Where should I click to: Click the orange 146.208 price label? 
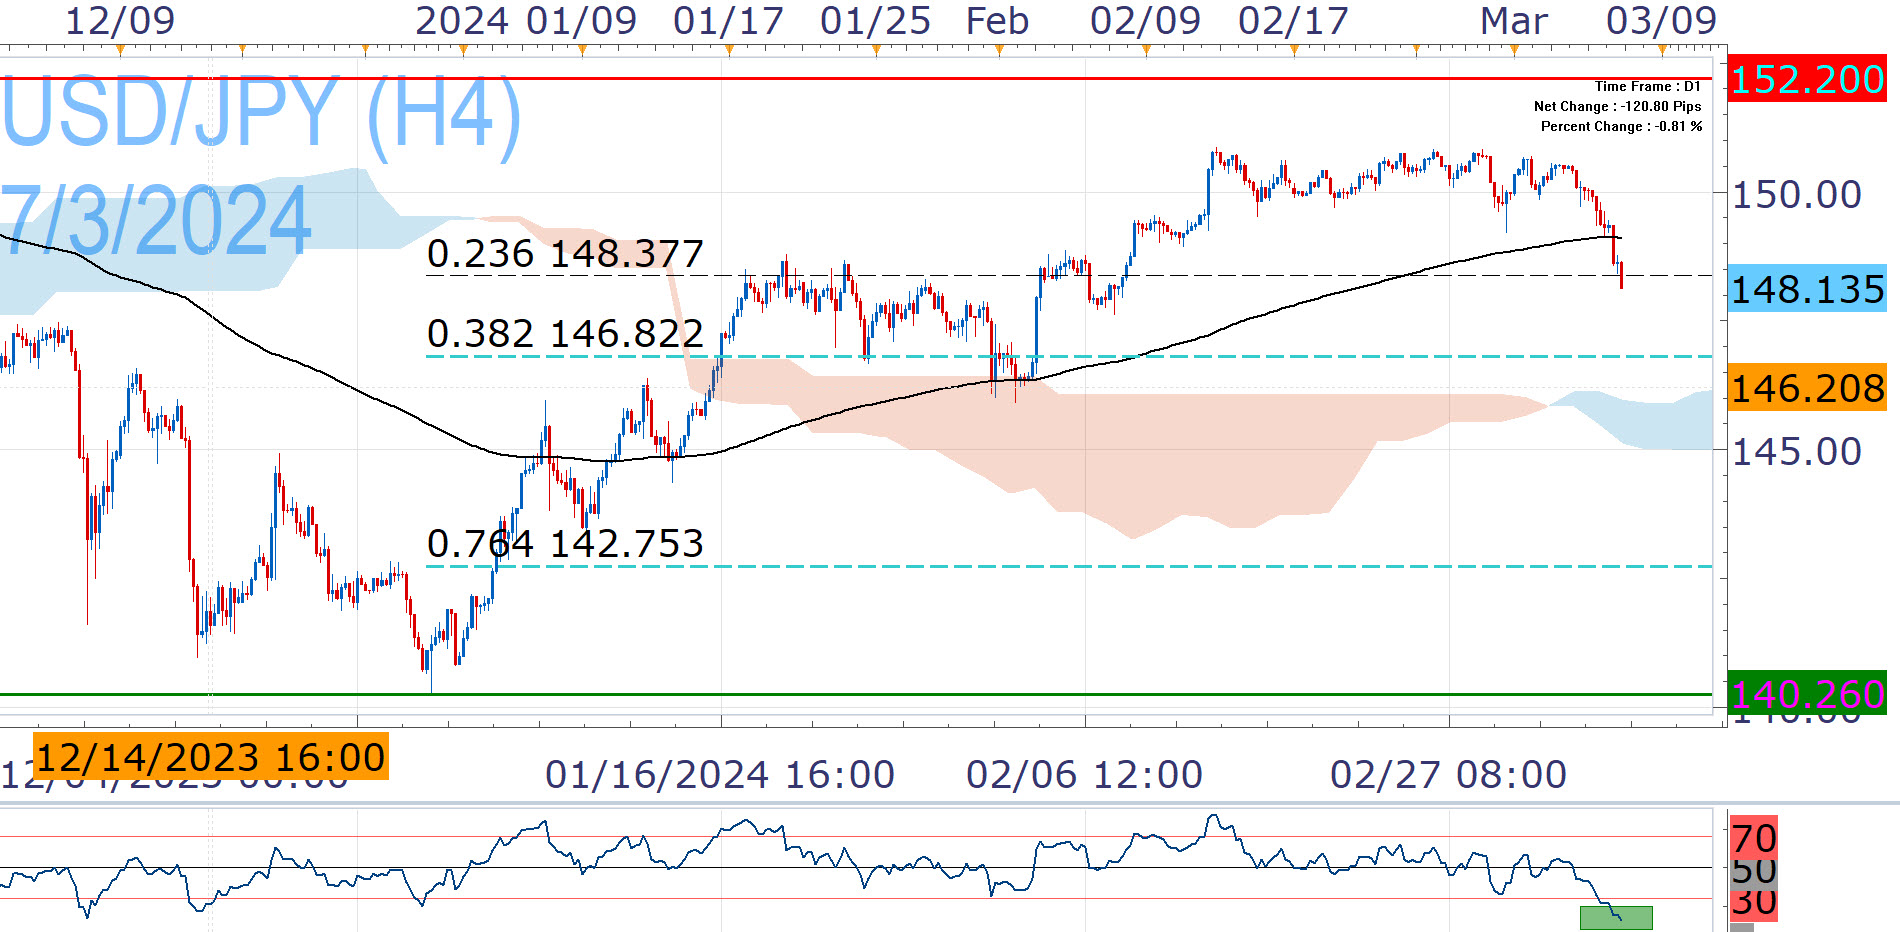tap(1806, 388)
